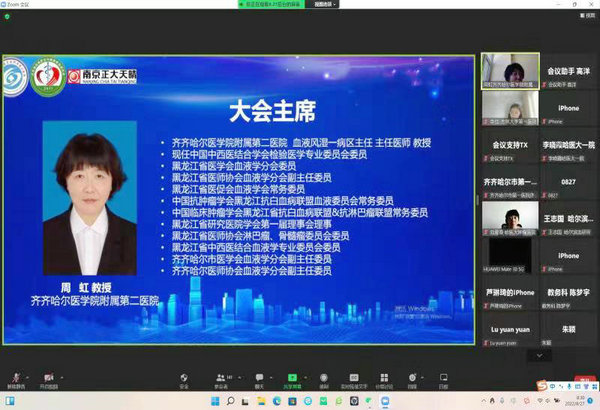This screenshot has height=410, width=600.
Task: Open the View Options dropdown at top
Action: point(325,5)
